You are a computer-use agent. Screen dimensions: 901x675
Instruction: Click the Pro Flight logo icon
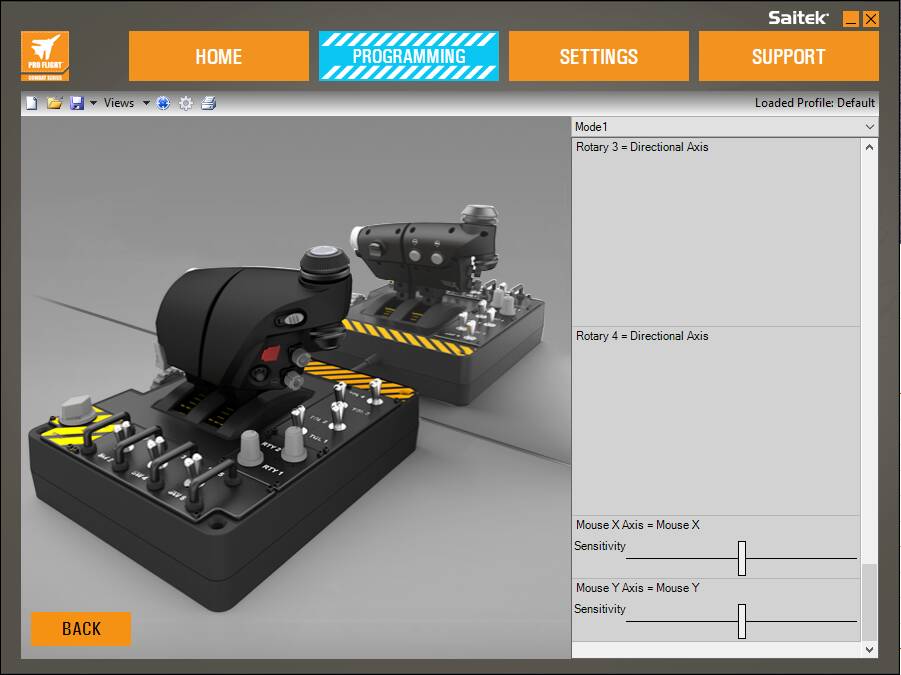point(45,56)
